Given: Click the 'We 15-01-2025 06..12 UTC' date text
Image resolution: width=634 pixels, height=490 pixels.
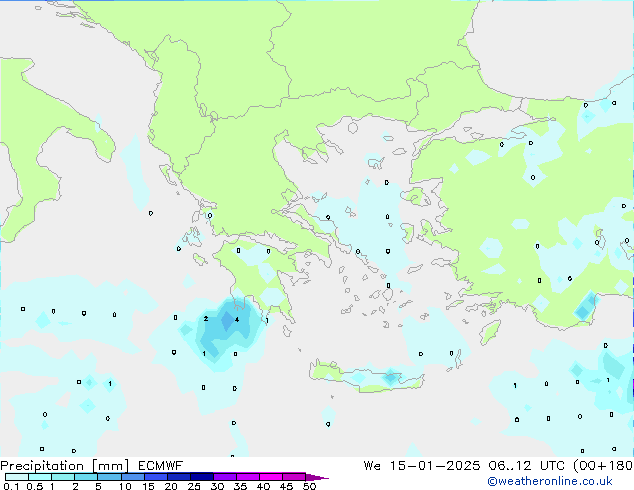Looking at the screenshot, I should pos(466,466).
